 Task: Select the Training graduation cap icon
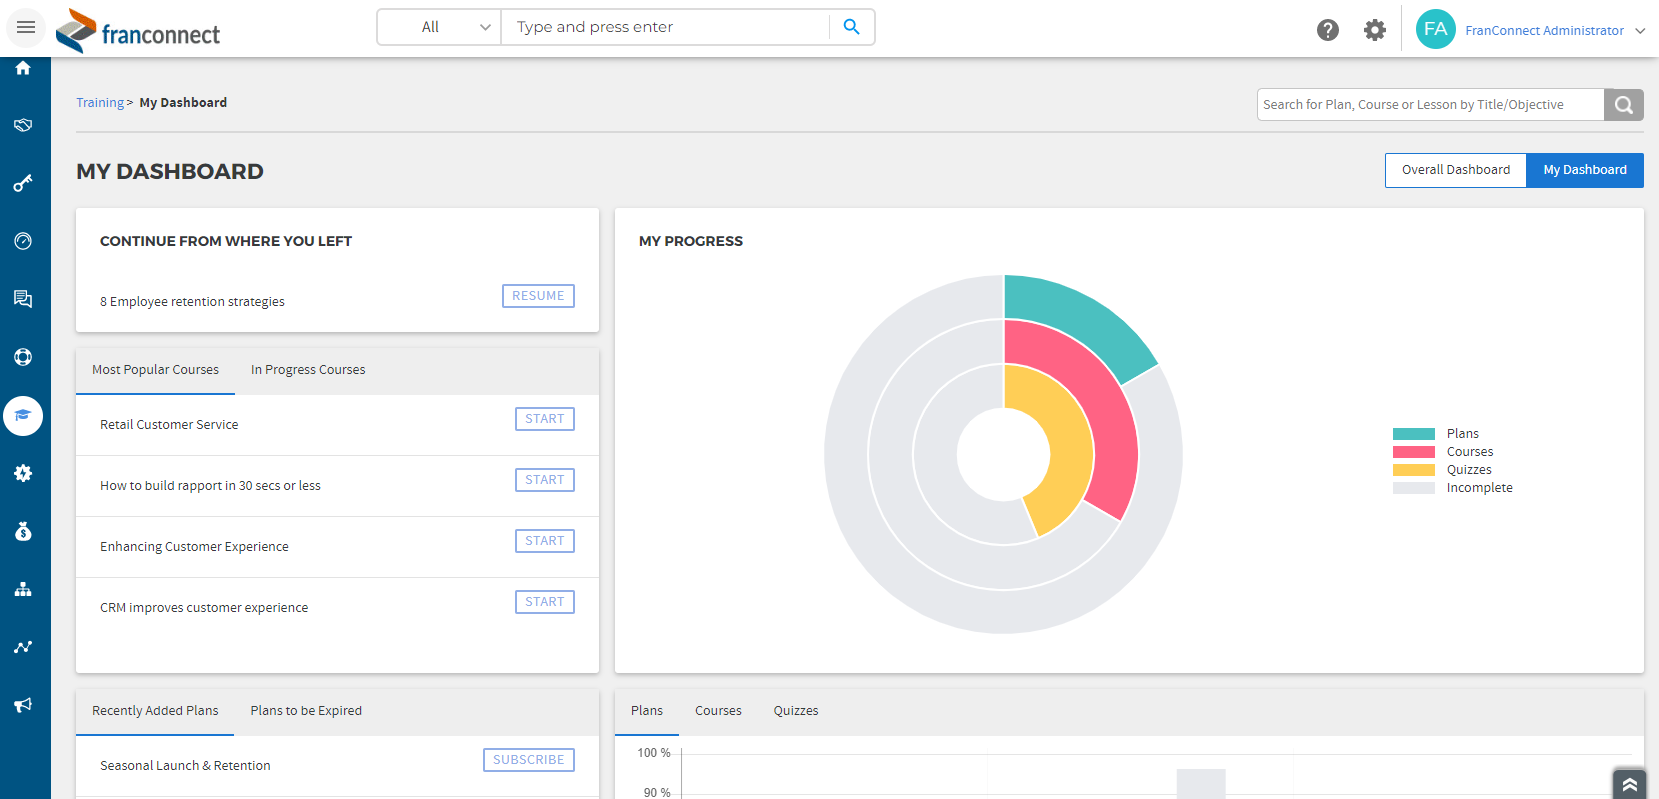coord(23,415)
